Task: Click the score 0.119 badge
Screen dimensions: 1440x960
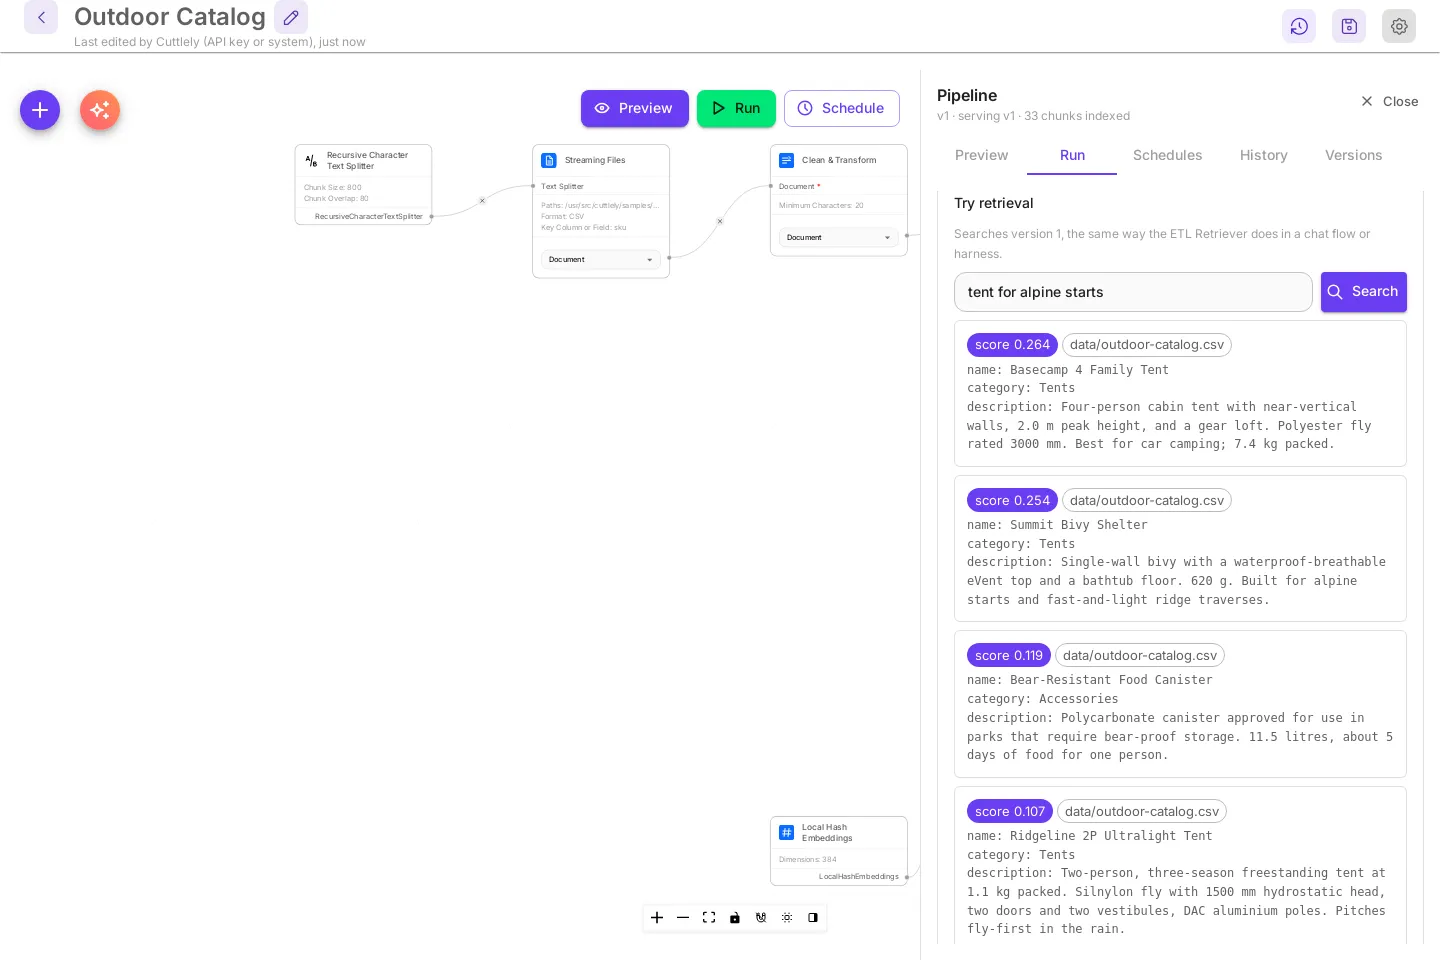Action: click(1008, 656)
